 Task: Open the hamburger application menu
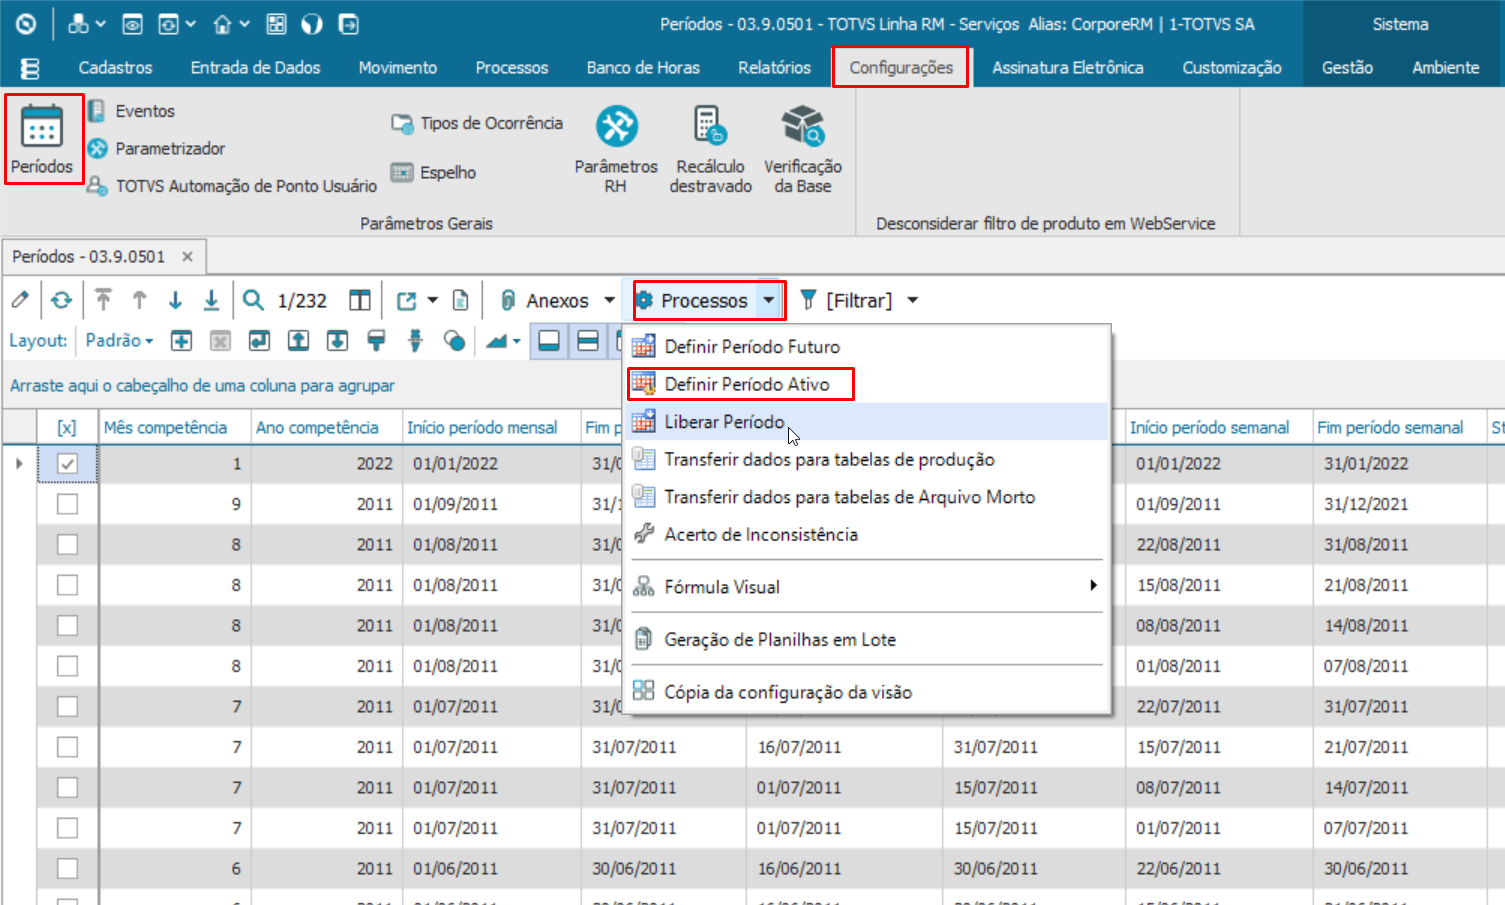[30, 68]
